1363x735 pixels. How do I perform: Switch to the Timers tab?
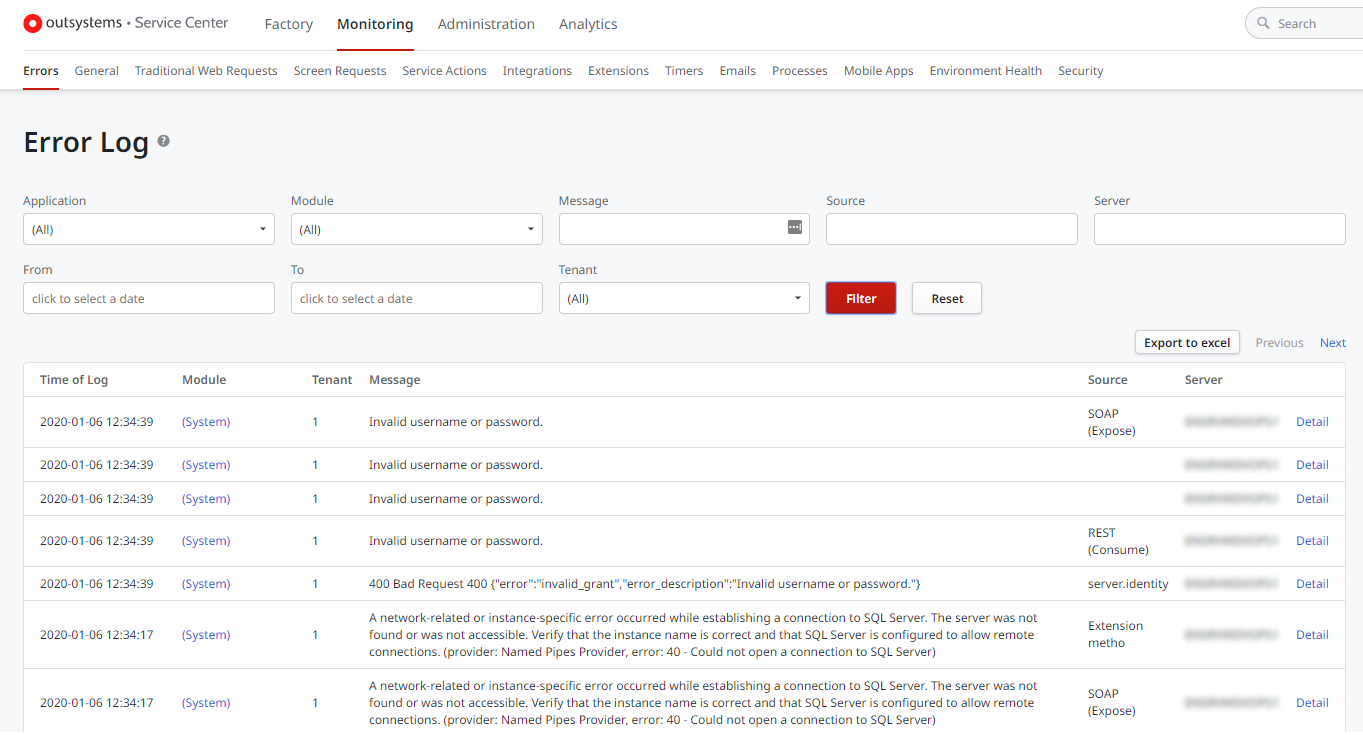point(684,71)
